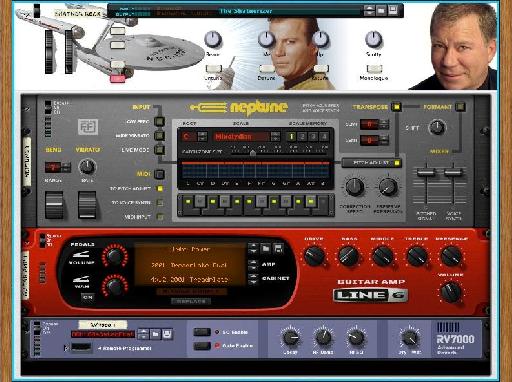Browse Line 6 amp patches folder icon

pos(266,248)
